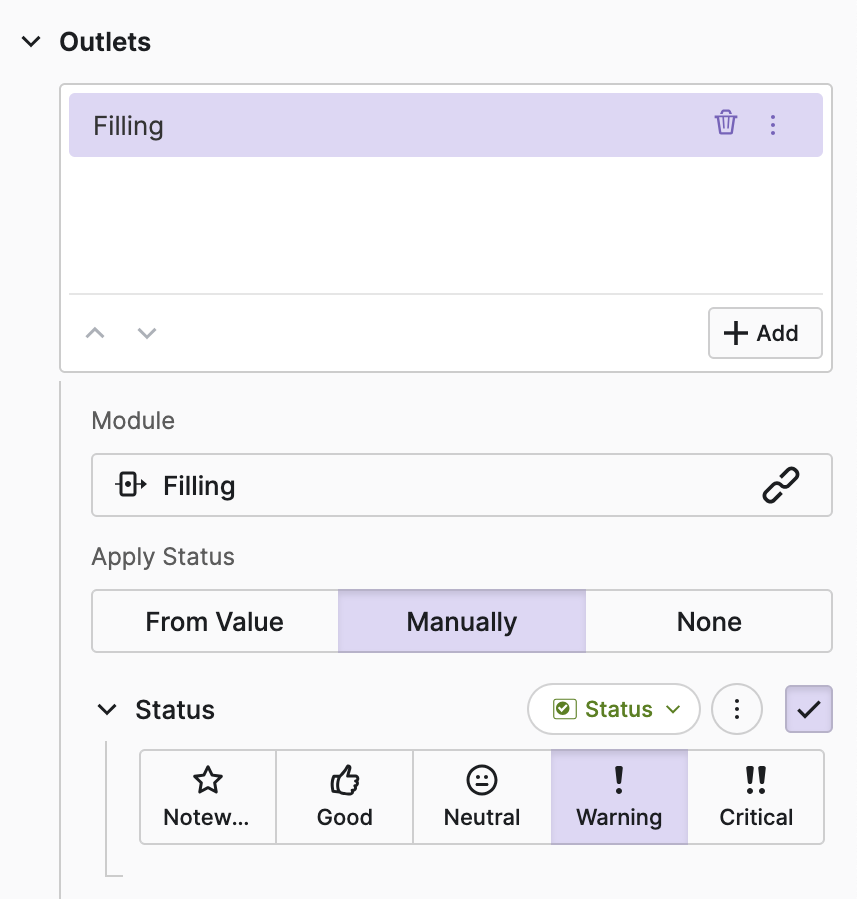The width and height of the screenshot is (857, 899).
Task: Toggle the Status checkmark box
Action: 808,709
